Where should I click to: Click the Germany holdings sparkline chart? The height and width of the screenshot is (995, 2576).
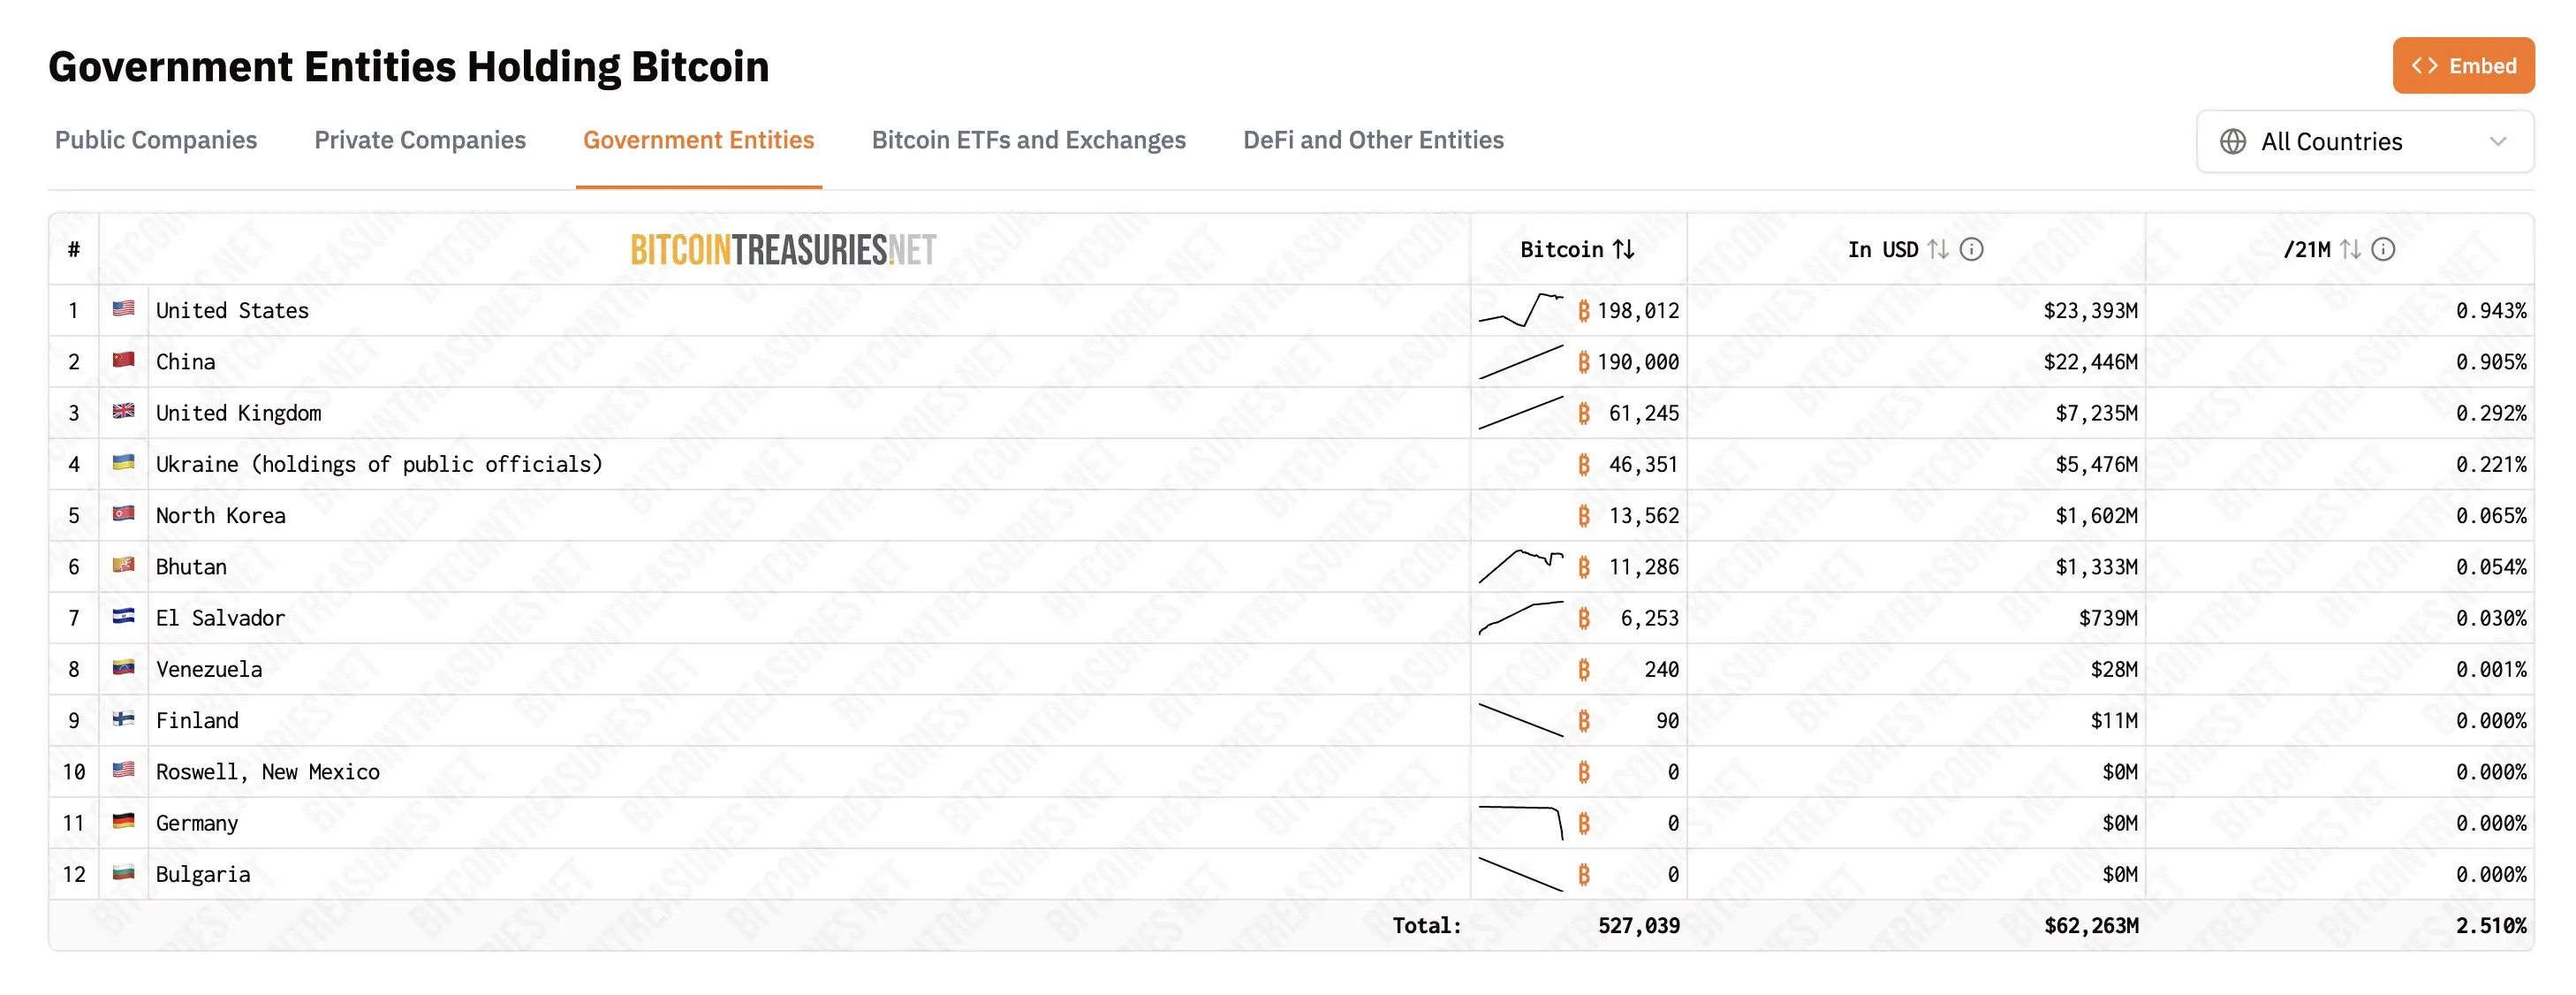point(1520,822)
